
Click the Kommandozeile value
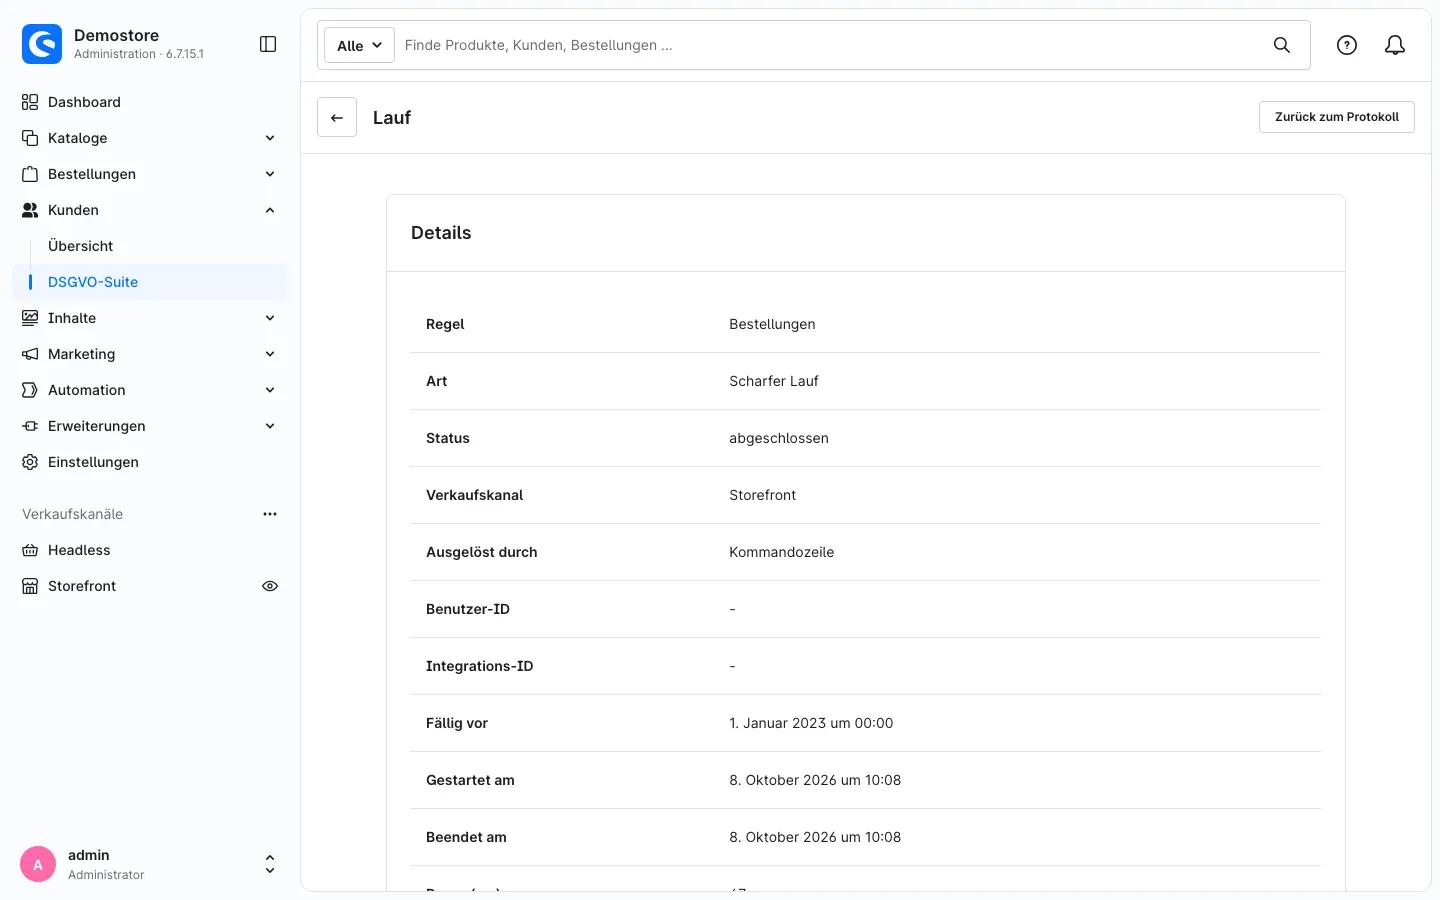click(x=782, y=552)
